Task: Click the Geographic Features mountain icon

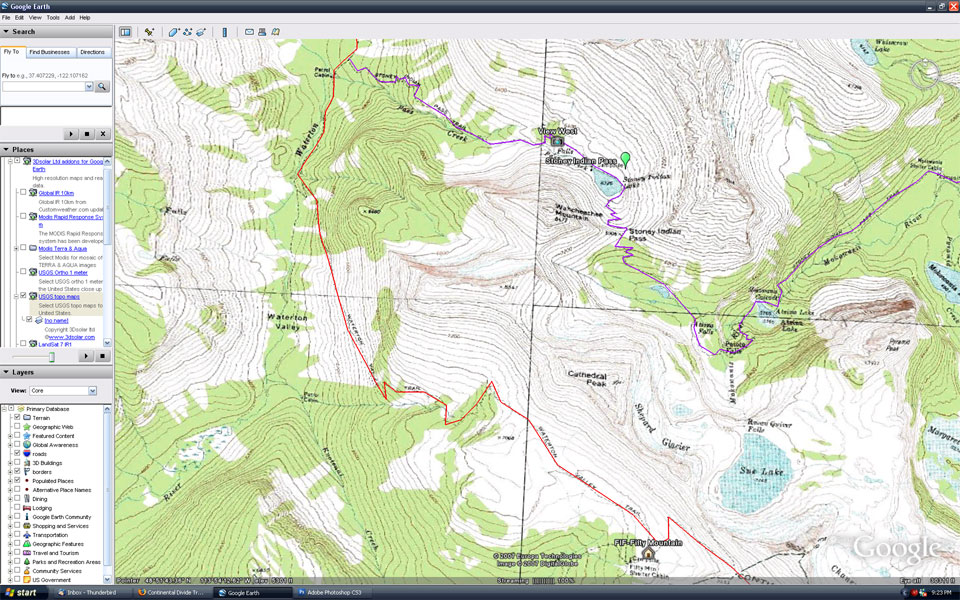Action: pyautogui.click(x=26, y=544)
